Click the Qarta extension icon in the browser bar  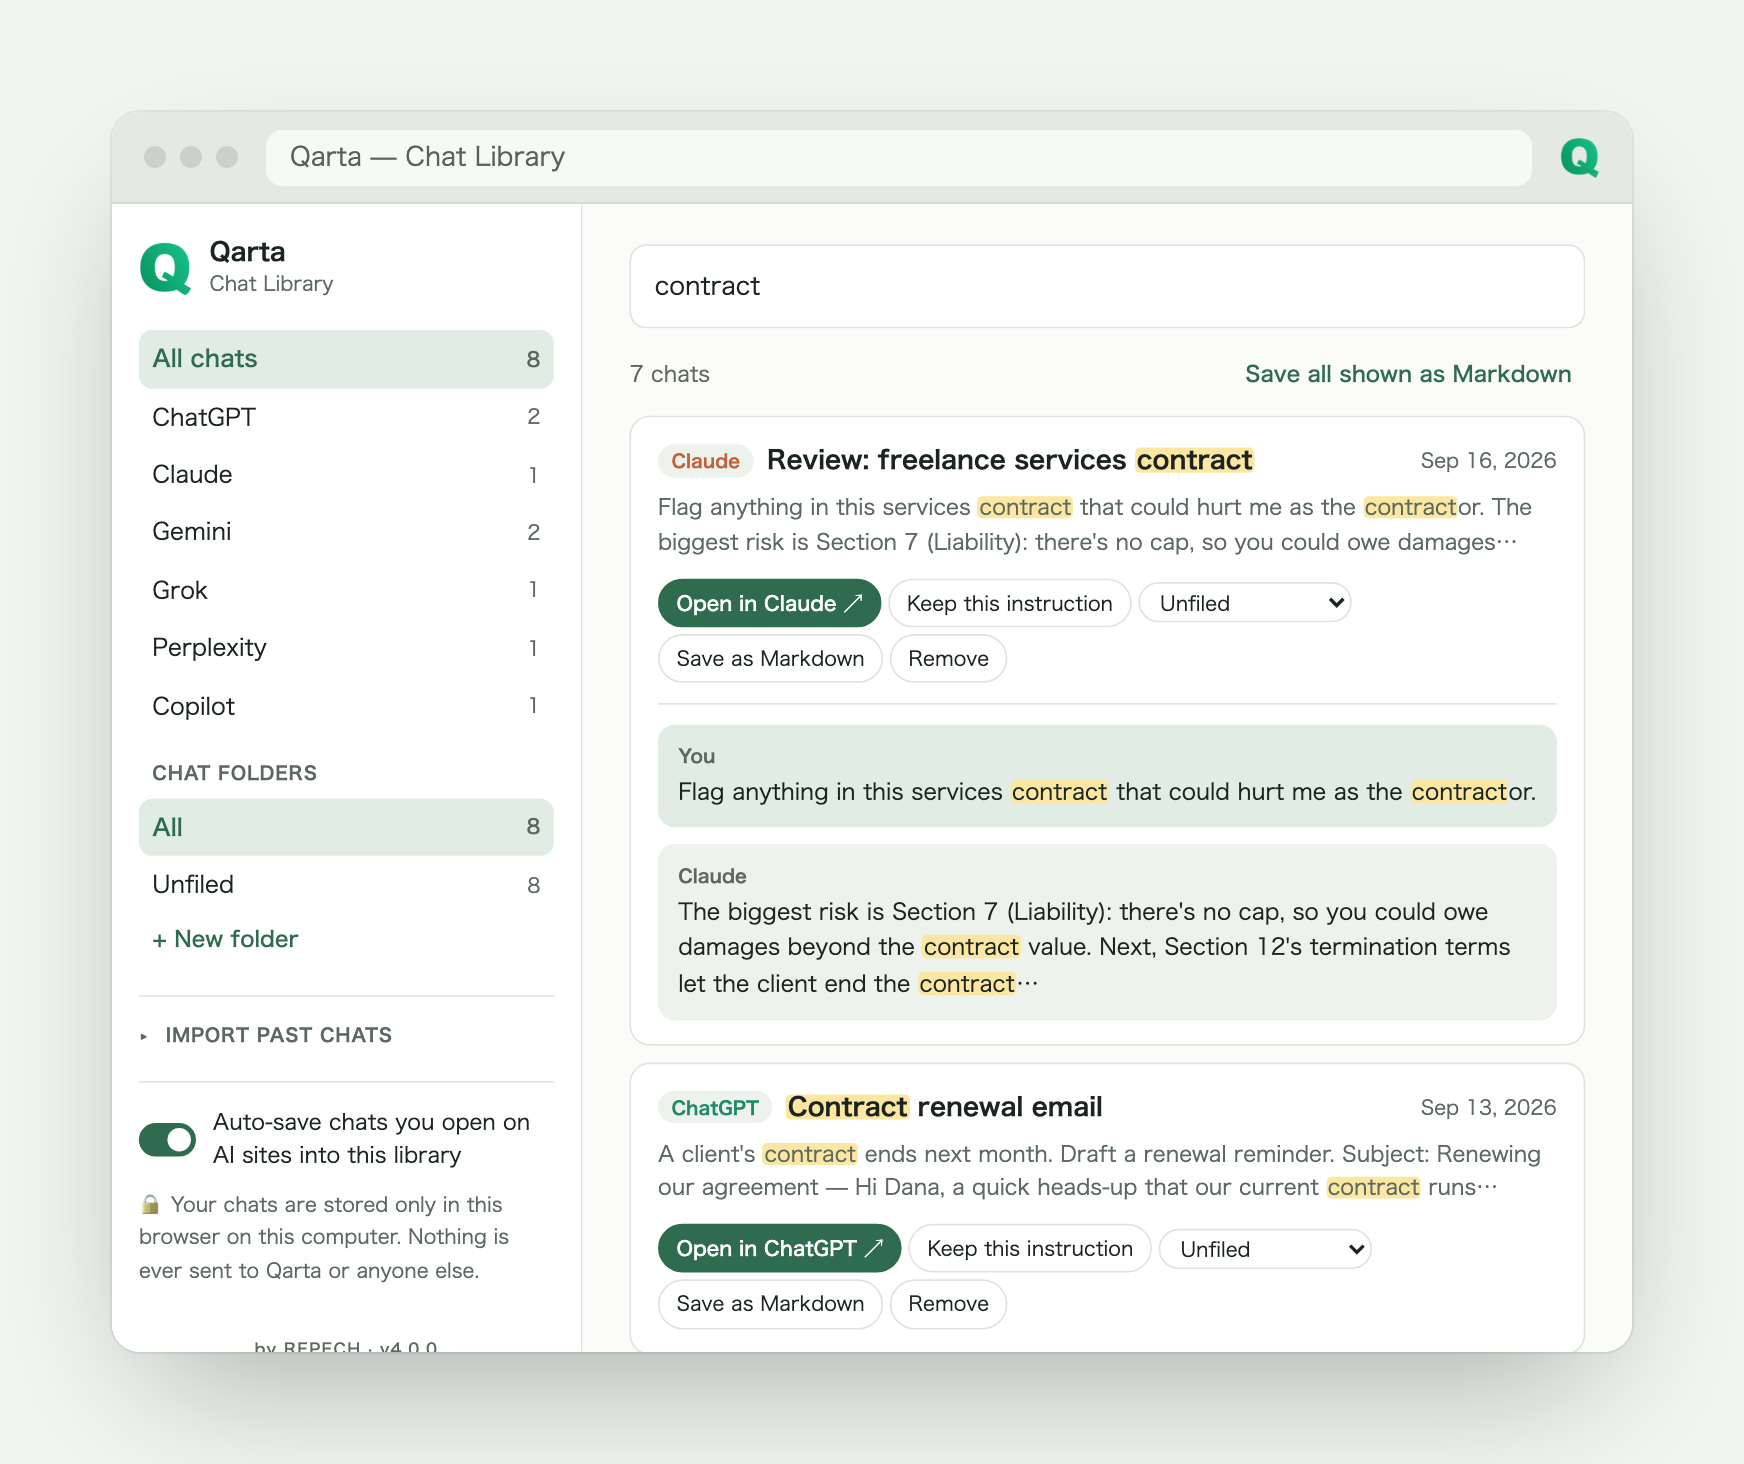pos(1579,157)
